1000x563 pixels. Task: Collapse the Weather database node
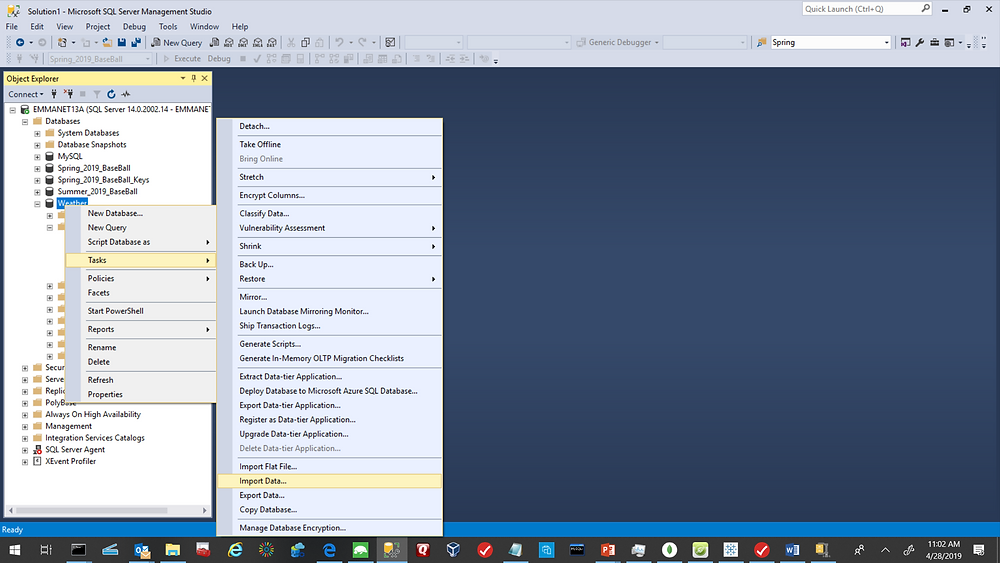point(37,203)
